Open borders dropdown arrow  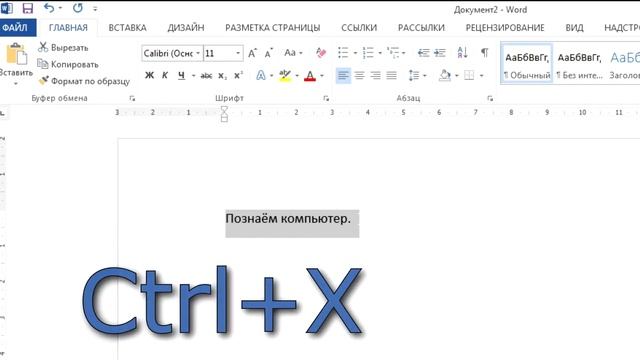pyautogui.click(x=482, y=76)
